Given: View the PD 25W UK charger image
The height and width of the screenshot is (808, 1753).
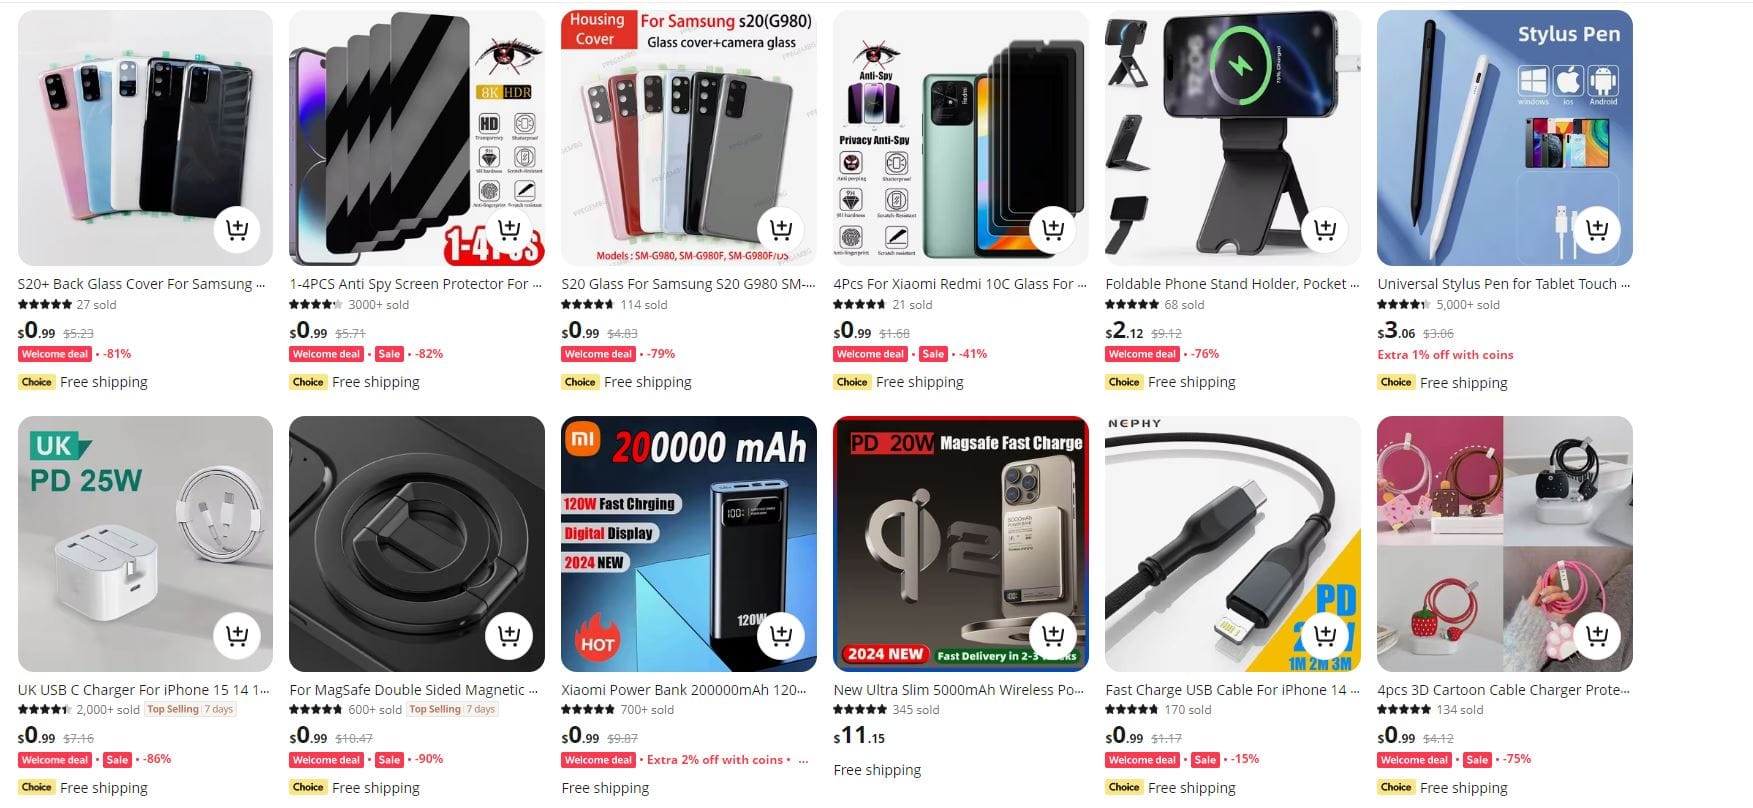Looking at the screenshot, I should pyautogui.click(x=145, y=544).
